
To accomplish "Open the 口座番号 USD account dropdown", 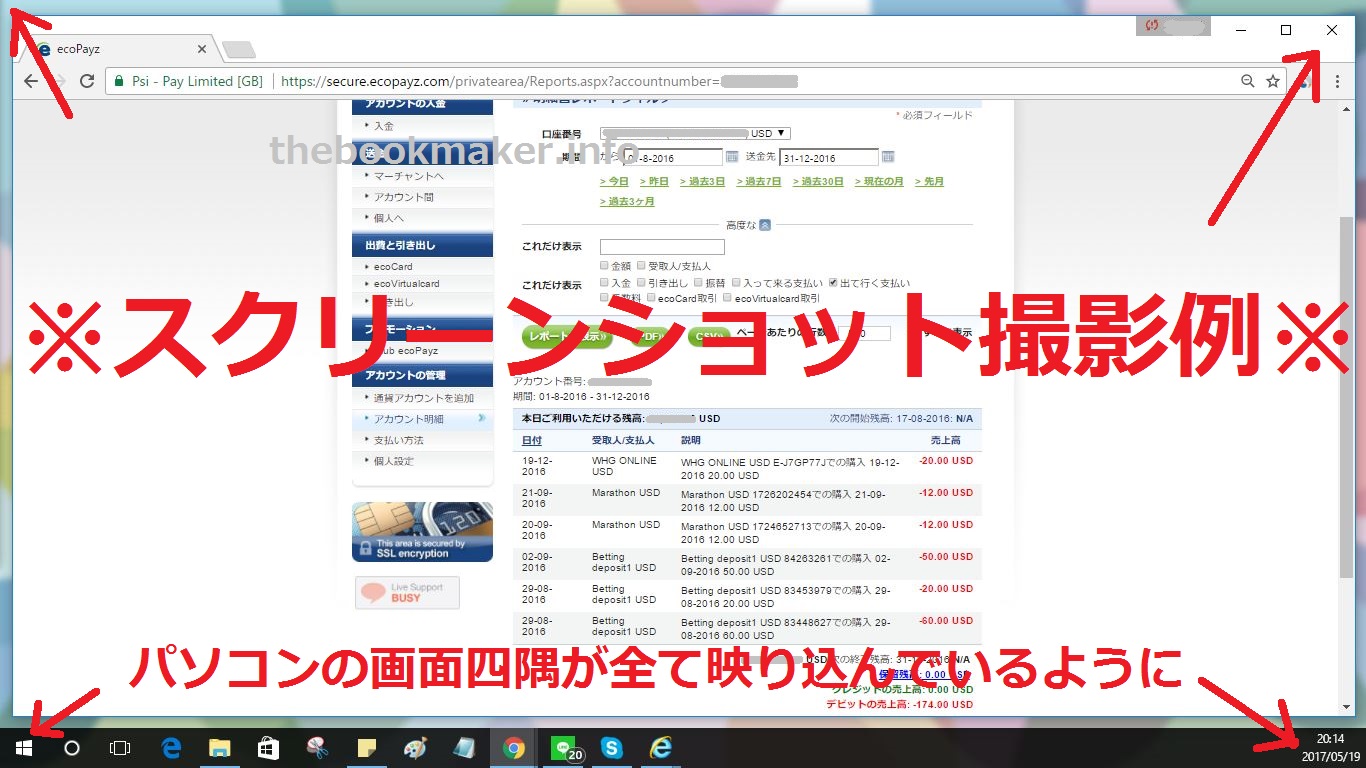I will coord(696,133).
